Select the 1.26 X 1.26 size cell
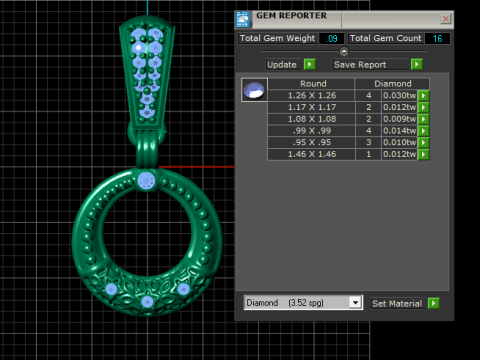Viewport: 480px width, 360px height. pos(312,96)
